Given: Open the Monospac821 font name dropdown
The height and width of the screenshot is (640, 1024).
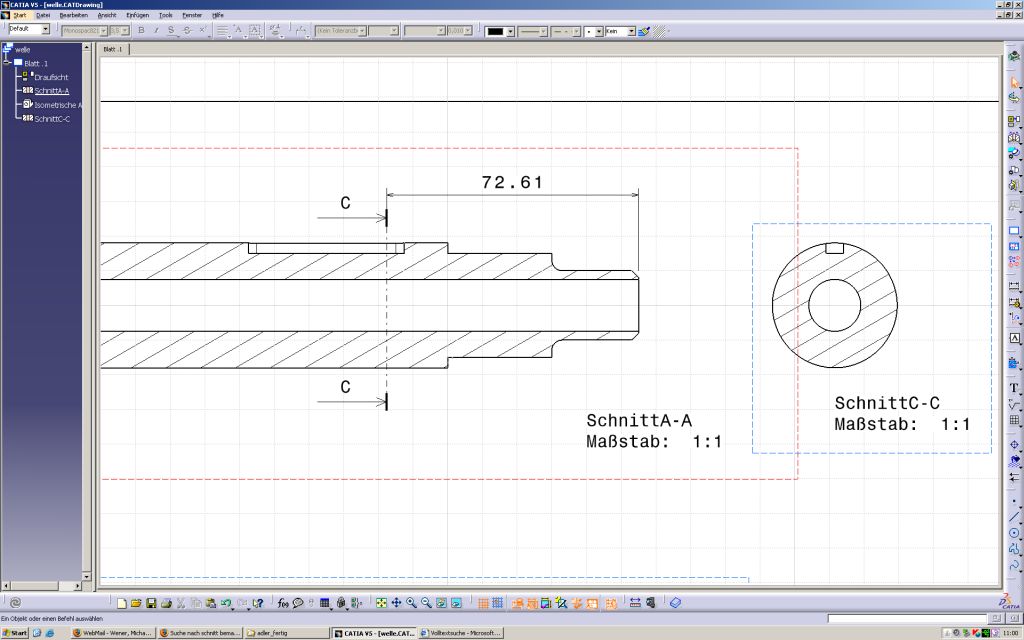Looking at the screenshot, I should point(103,31).
